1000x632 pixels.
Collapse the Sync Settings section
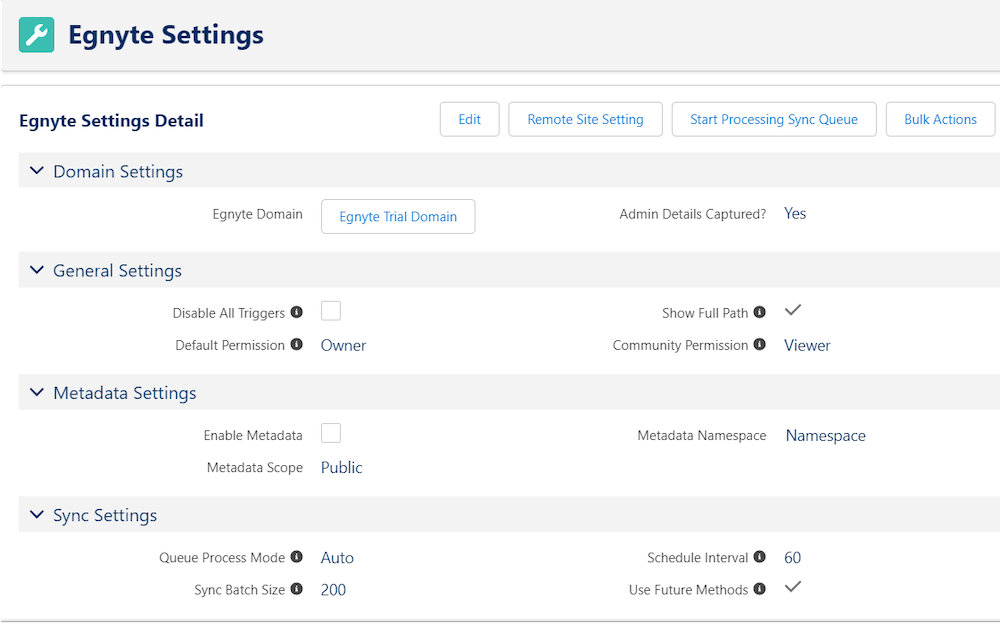point(37,515)
